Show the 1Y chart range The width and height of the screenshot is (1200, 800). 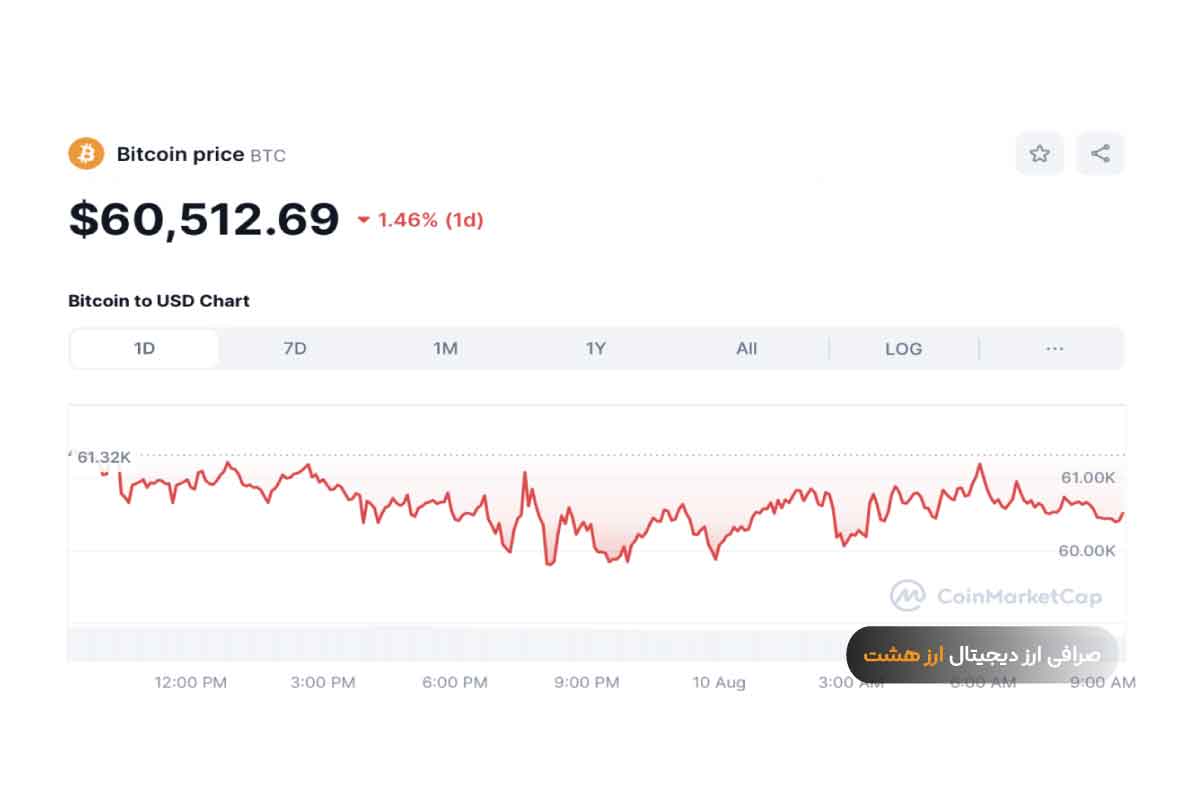click(596, 349)
